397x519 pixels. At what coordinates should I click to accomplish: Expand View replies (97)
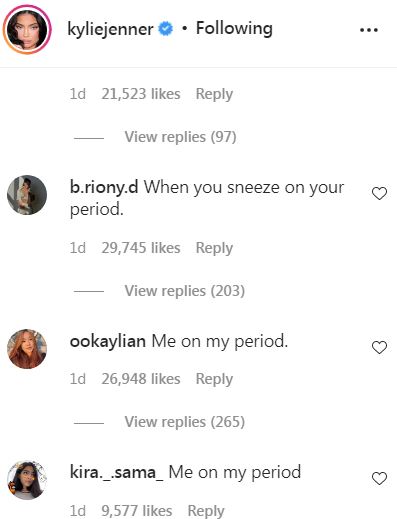tap(180, 137)
